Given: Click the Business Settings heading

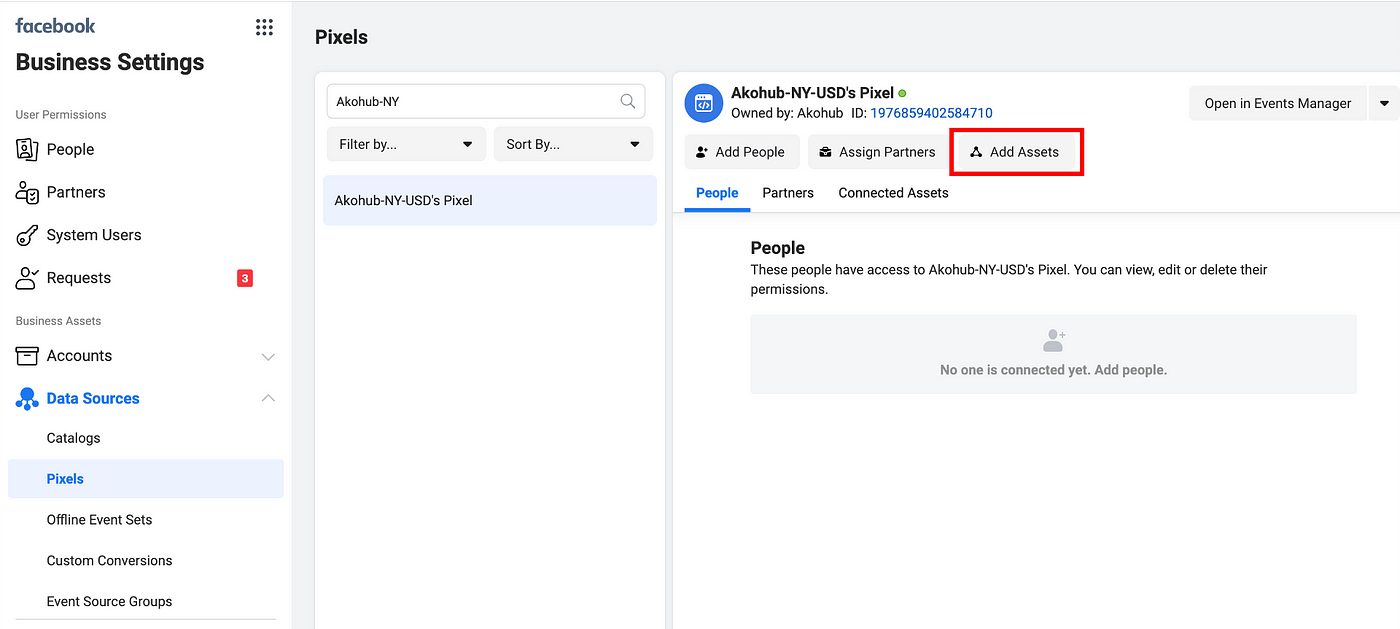Looking at the screenshot, I should [x=110, y=62].
